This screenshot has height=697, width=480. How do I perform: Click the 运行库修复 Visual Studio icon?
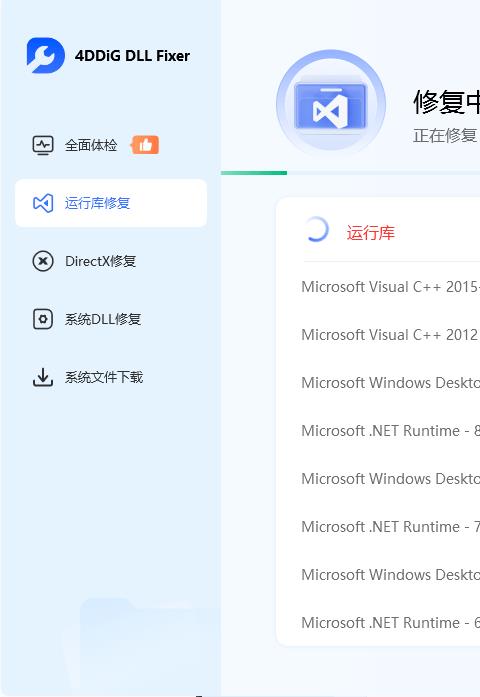[43, 203]
